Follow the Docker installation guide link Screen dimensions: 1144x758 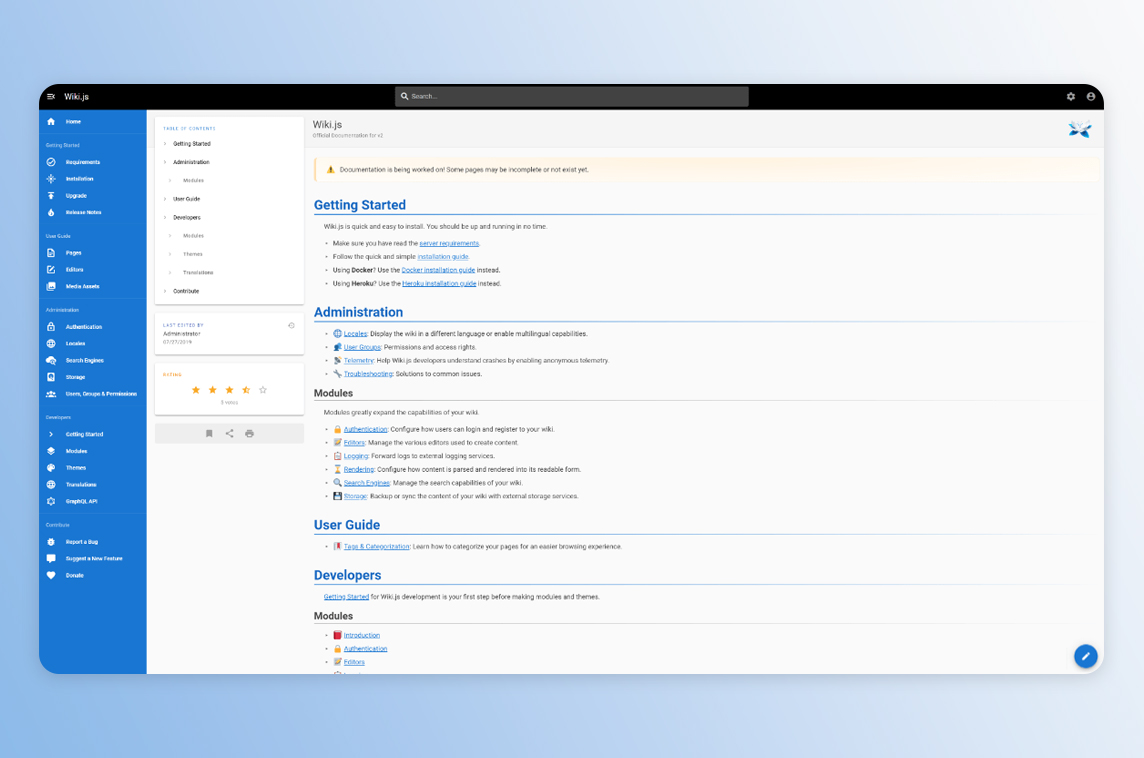click(x=438, y=270)
